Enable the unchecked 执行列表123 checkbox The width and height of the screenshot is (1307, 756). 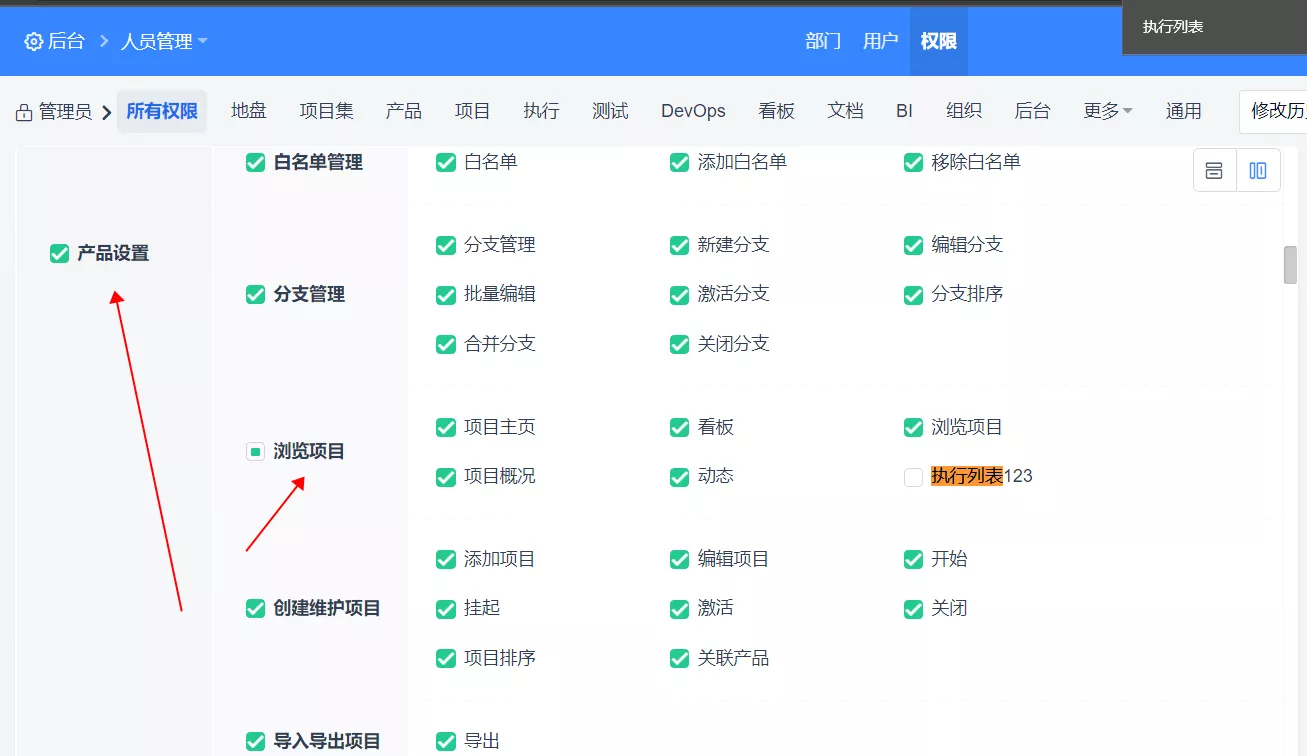click(x=913, y=477)
